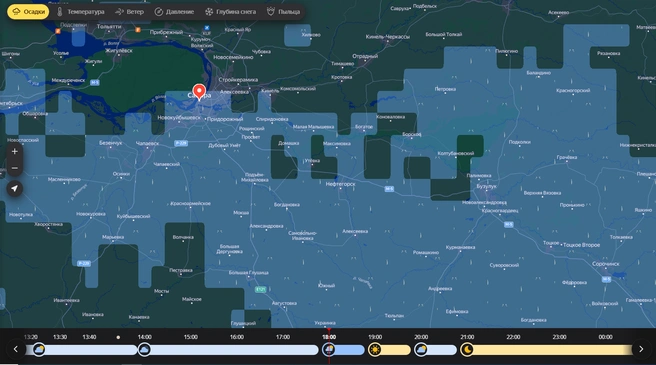Click the 18:00 rain slider handle

click(x=328, y=349)
